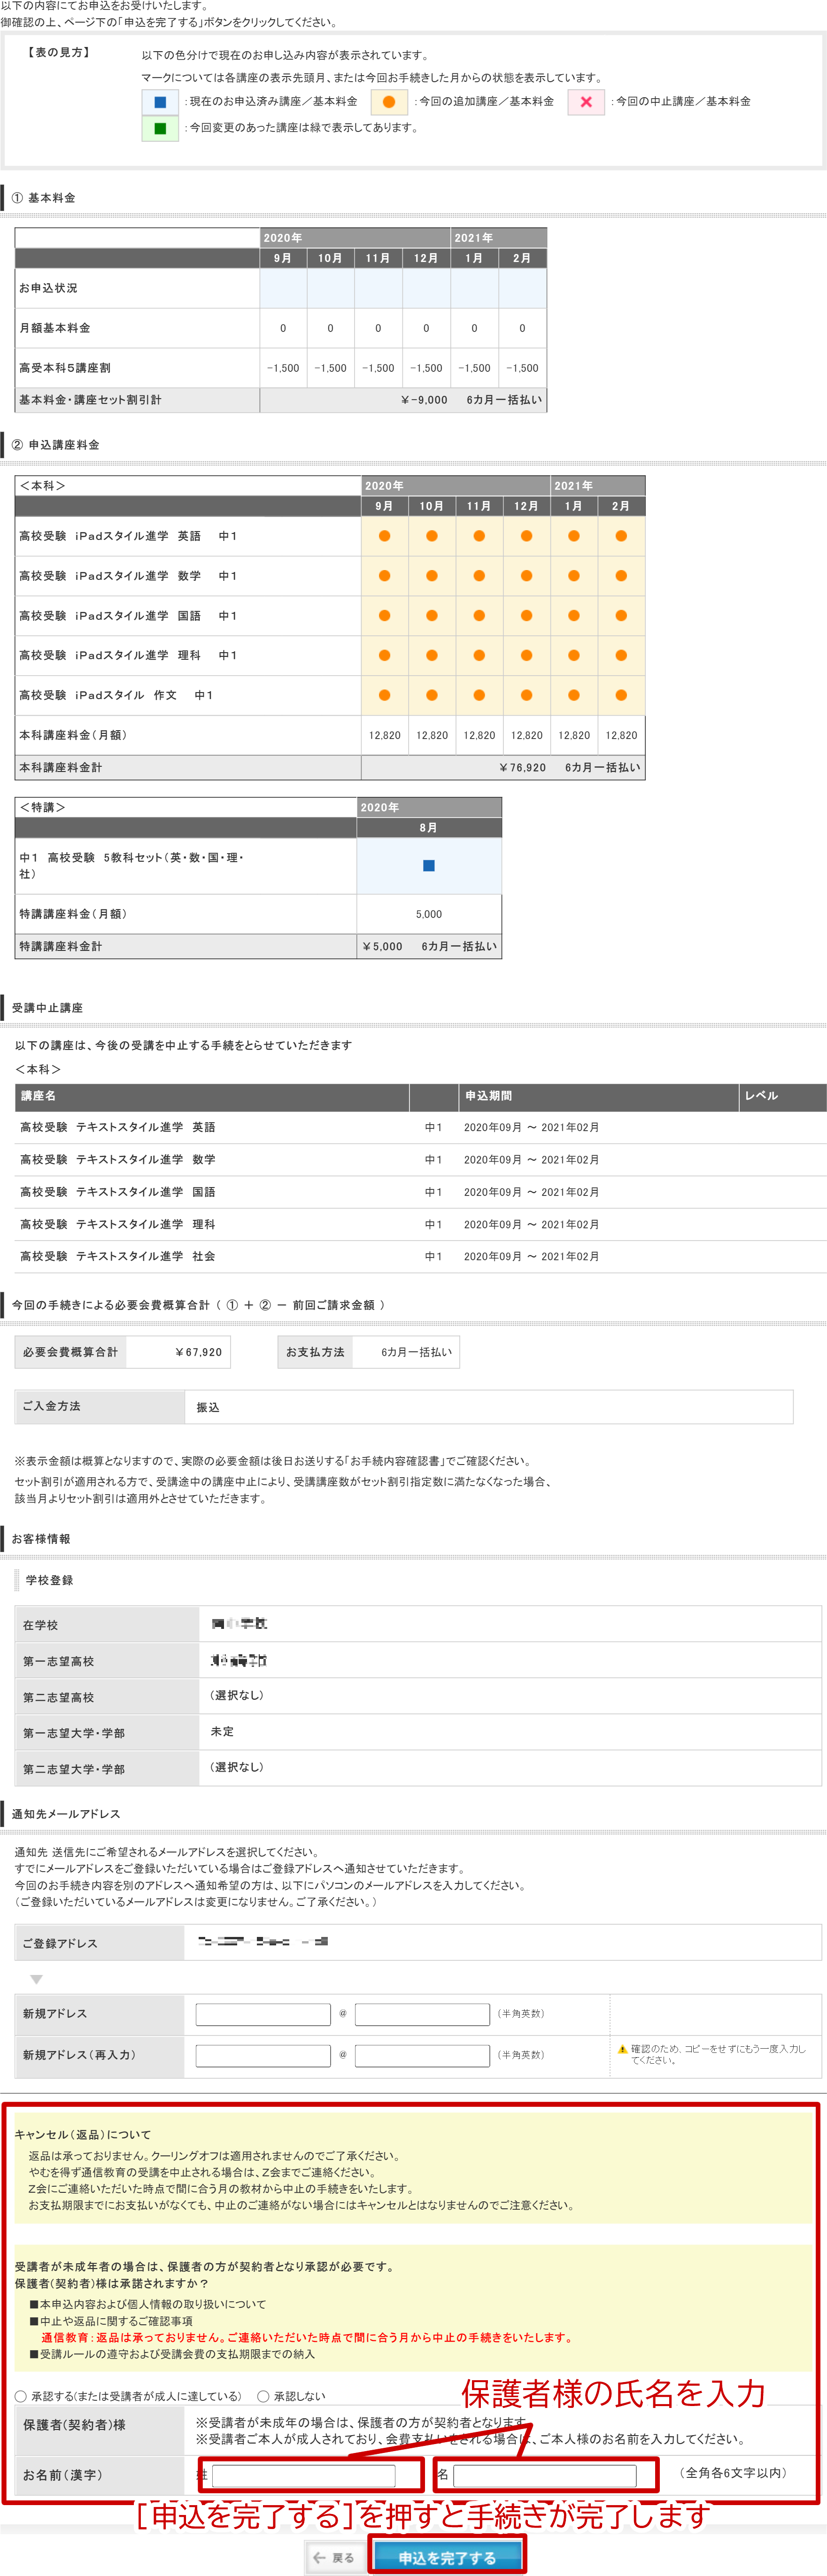Click the 姓 name input field
The width and height of the screenshot is (827, 2576).
[304, 2475]
